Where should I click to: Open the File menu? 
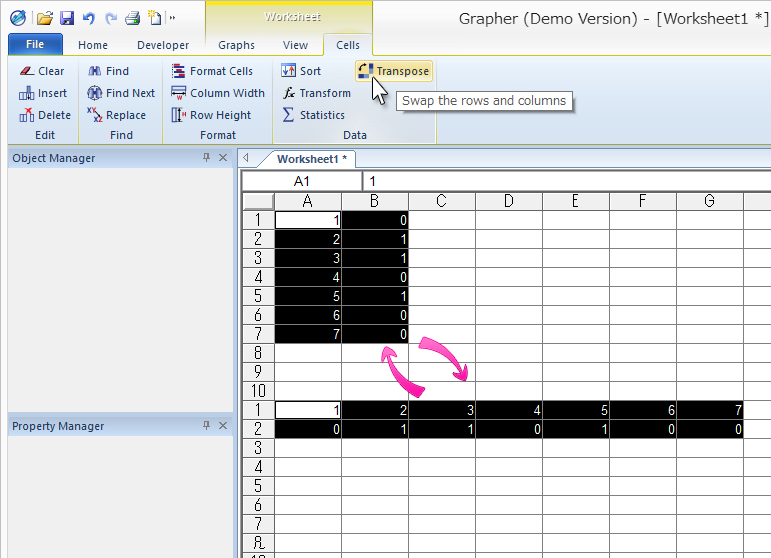[x=35, y=45]
